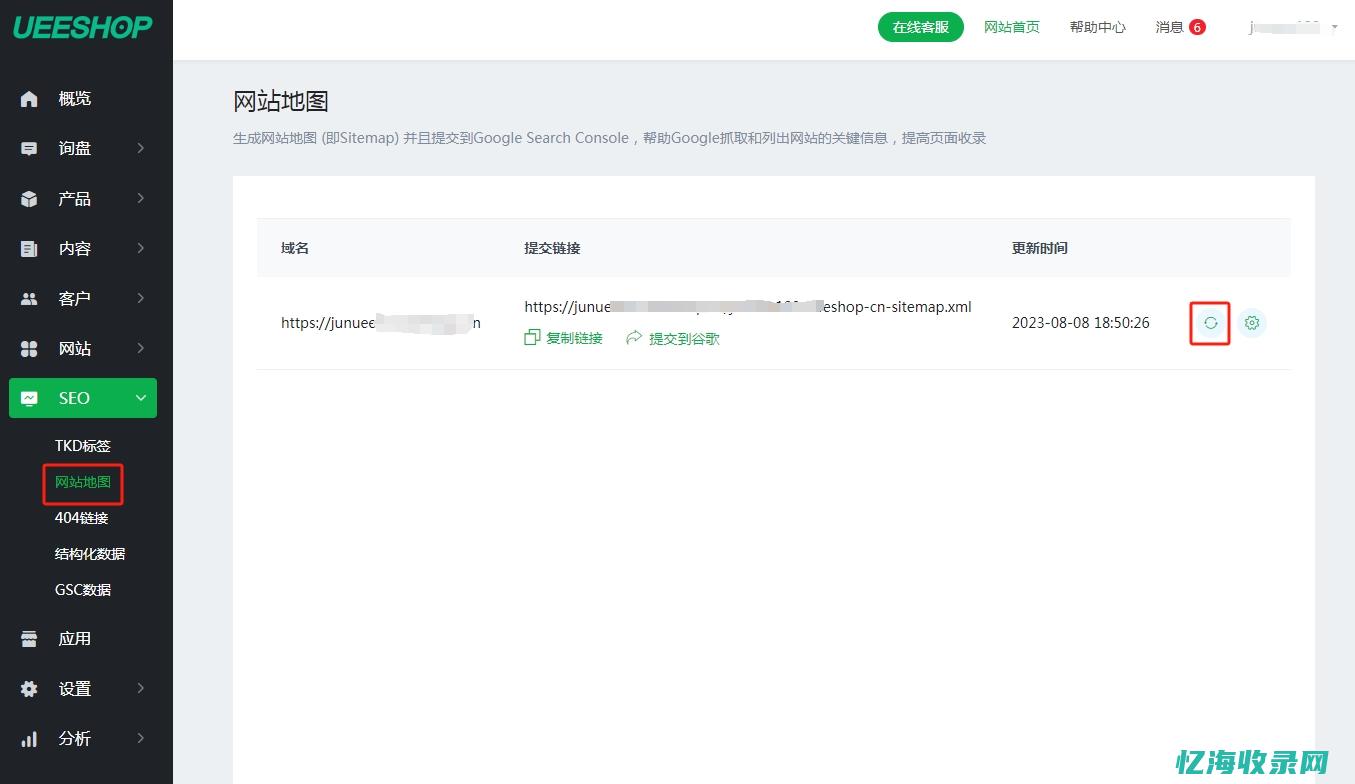Viewport: 1355px width, 784px height.
Task: Open the user account dropdown arrow
Action: coord(1334,28)
